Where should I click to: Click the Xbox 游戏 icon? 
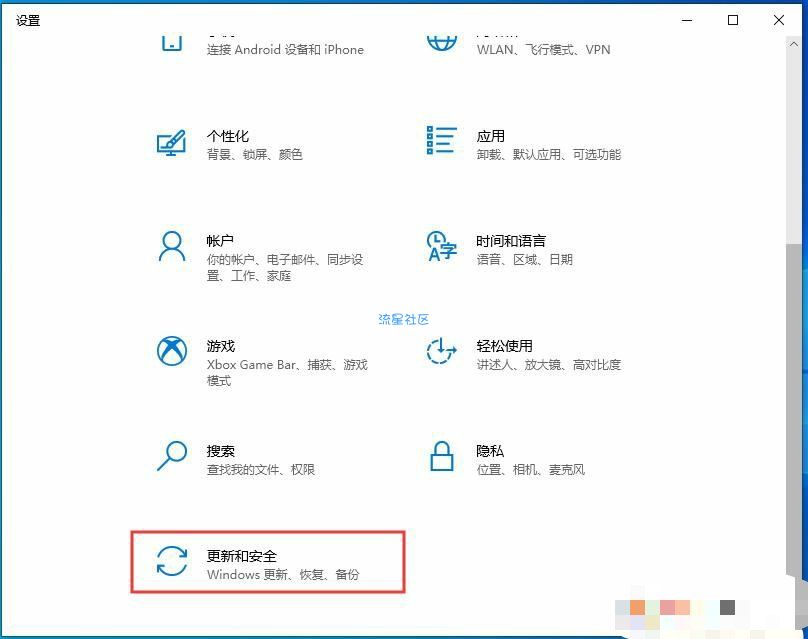(172, 351)
